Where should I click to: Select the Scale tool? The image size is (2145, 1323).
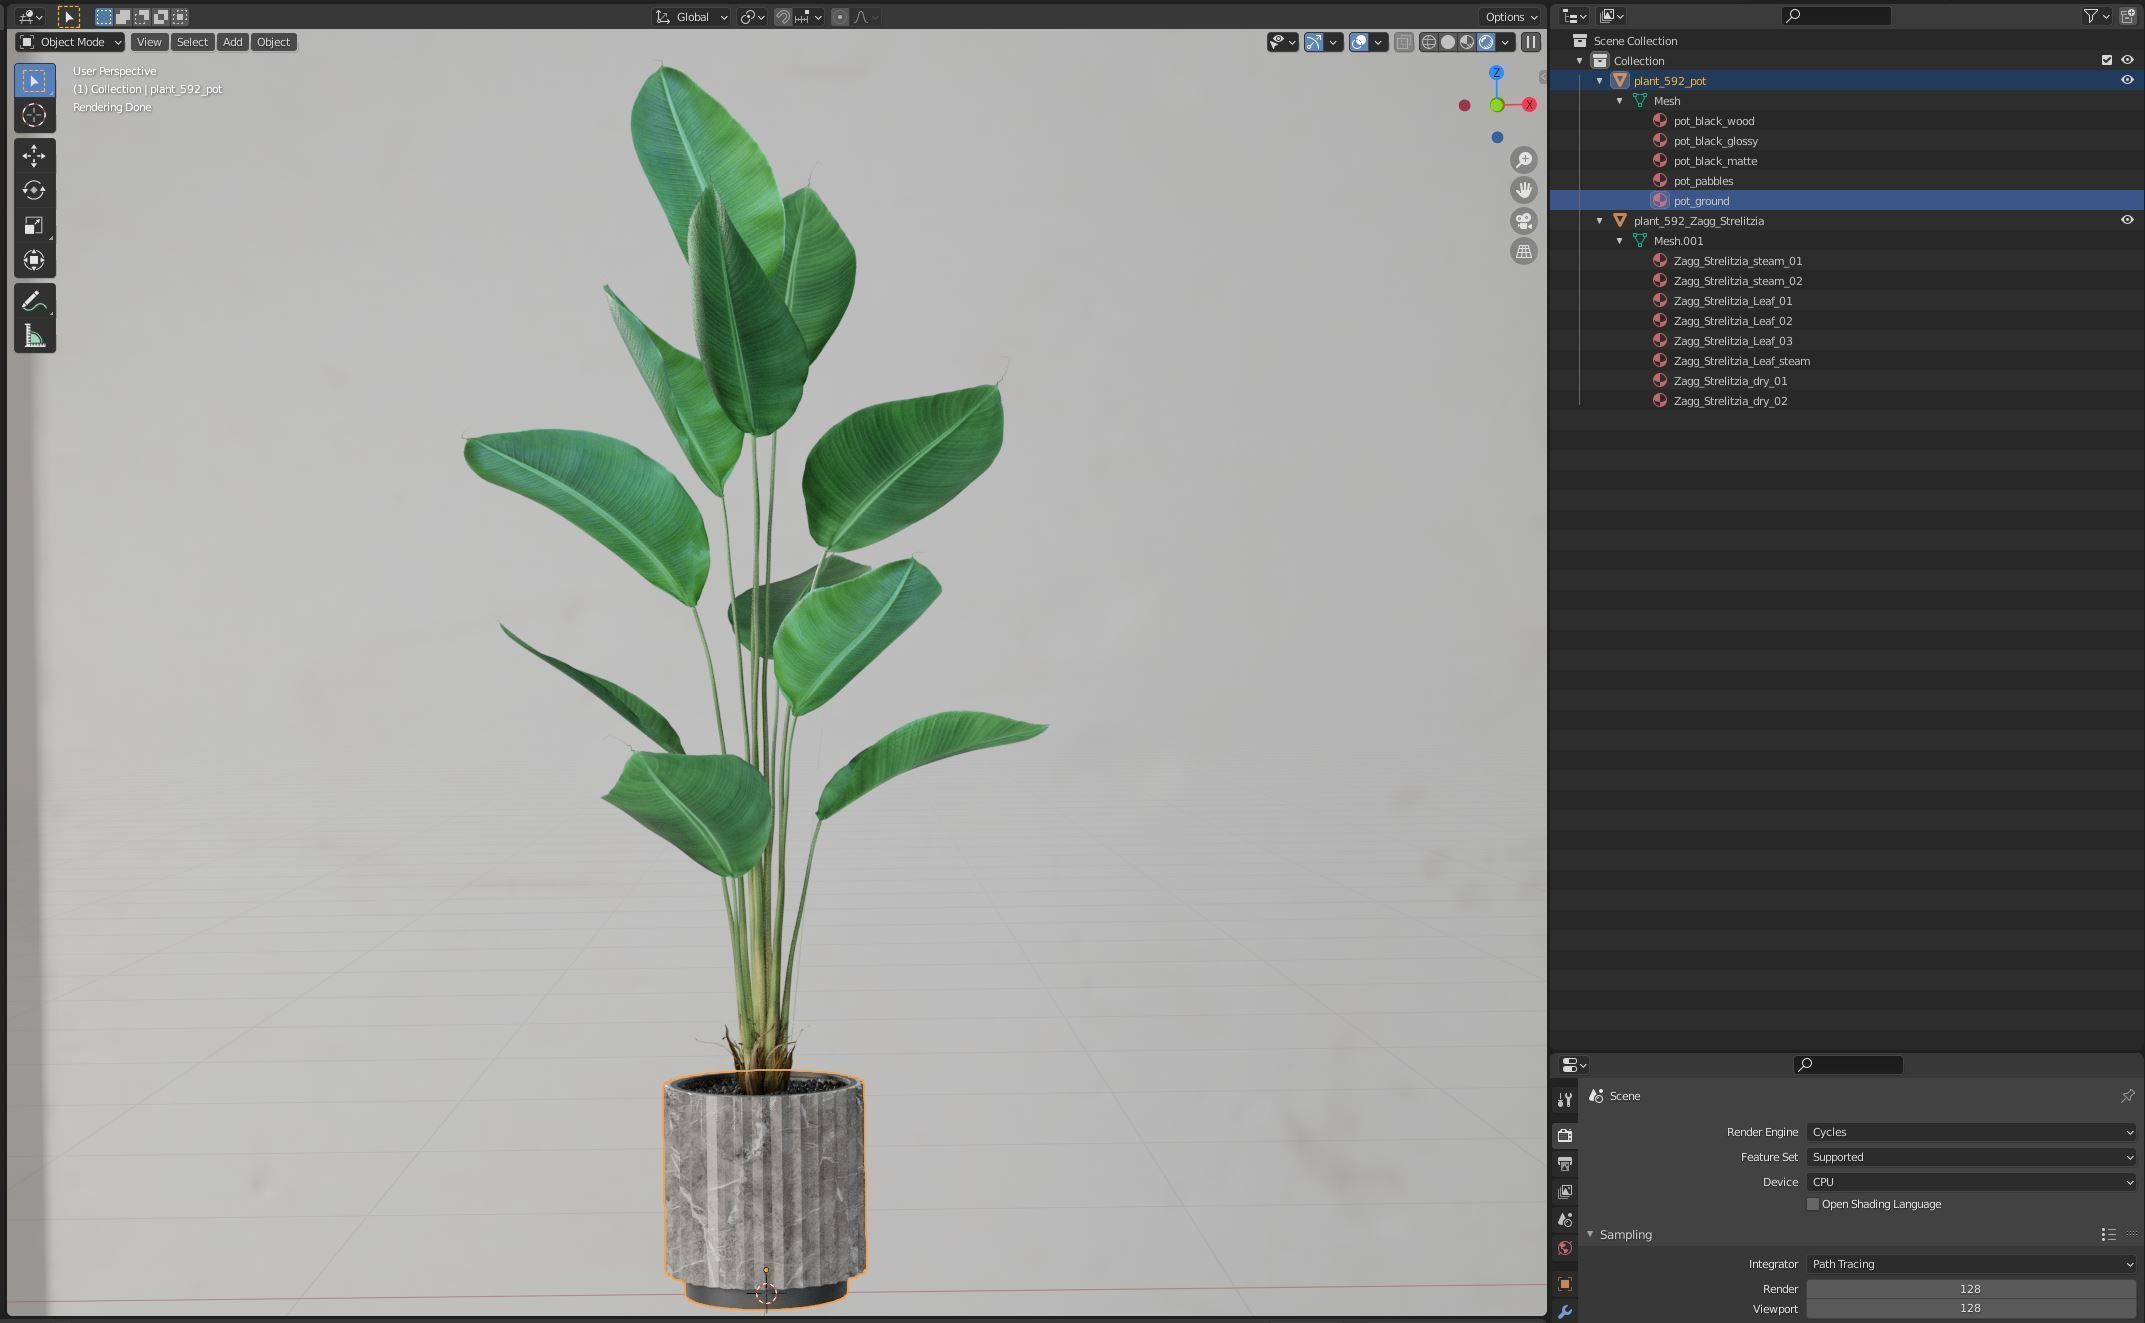coord(34,225)
